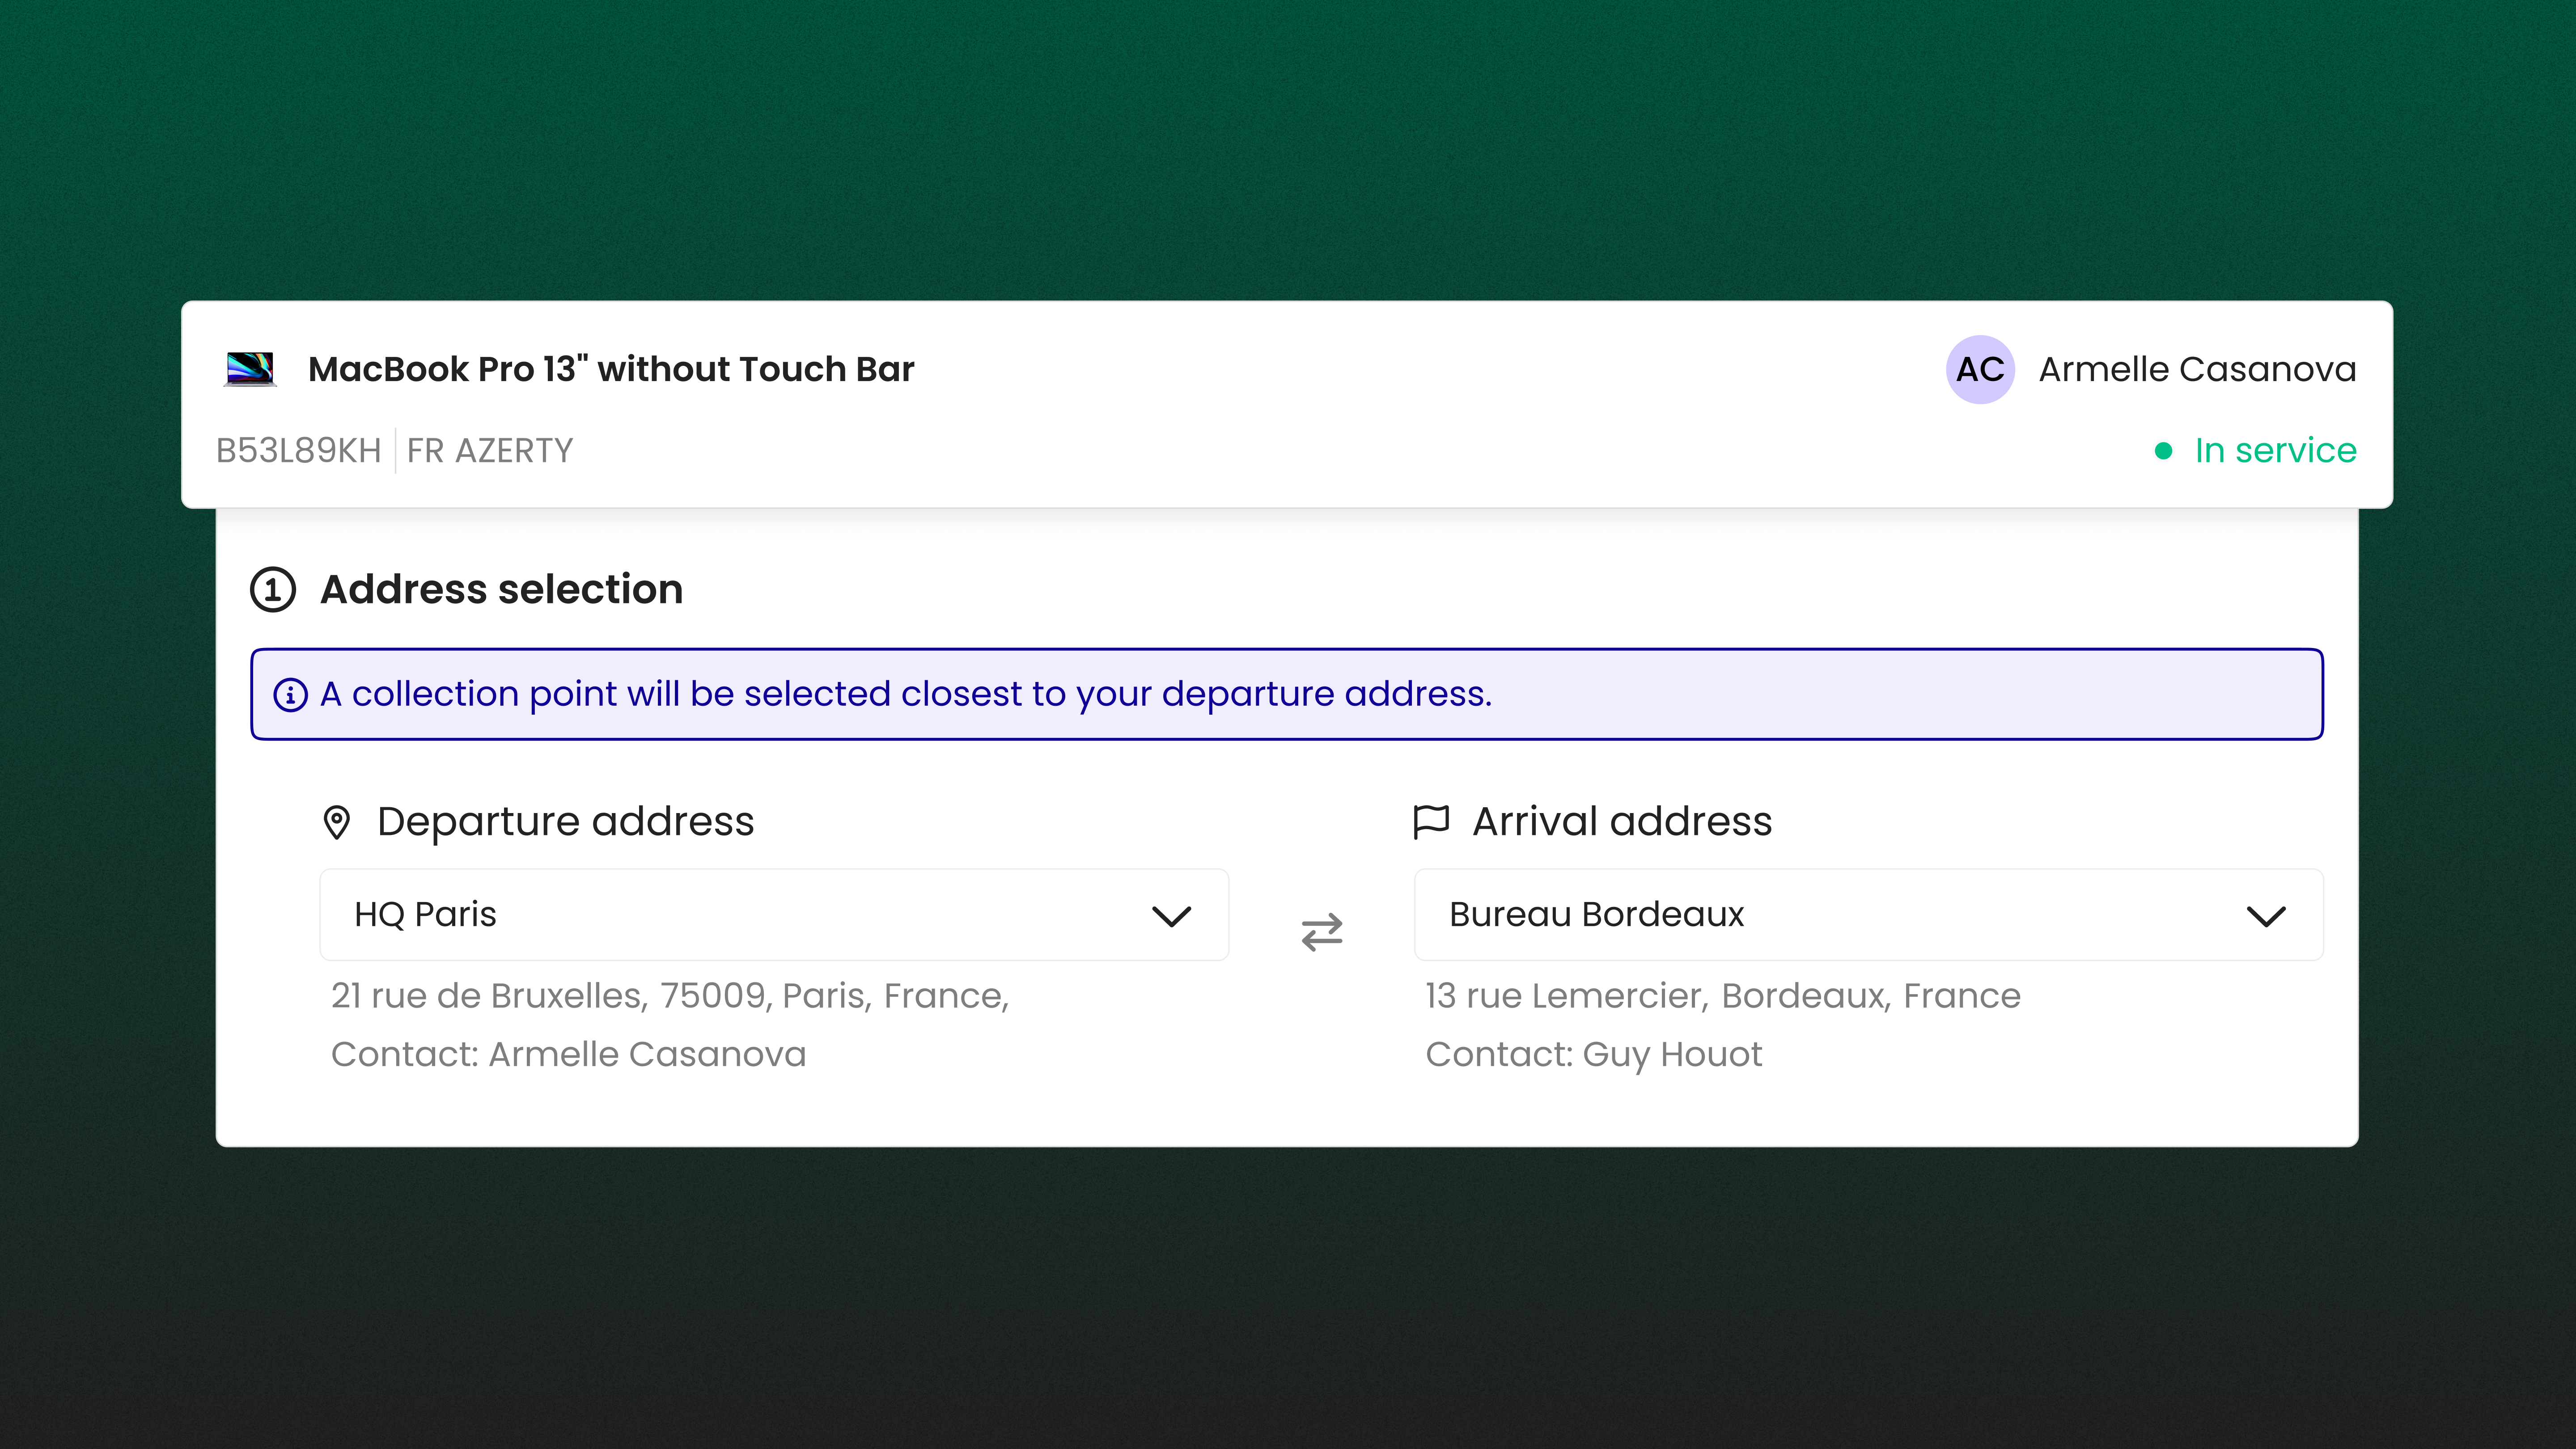The width and height of the screenshot is (2576, 1449).
Task: Click the B53L89KH serial number
Action: [299, 451]
